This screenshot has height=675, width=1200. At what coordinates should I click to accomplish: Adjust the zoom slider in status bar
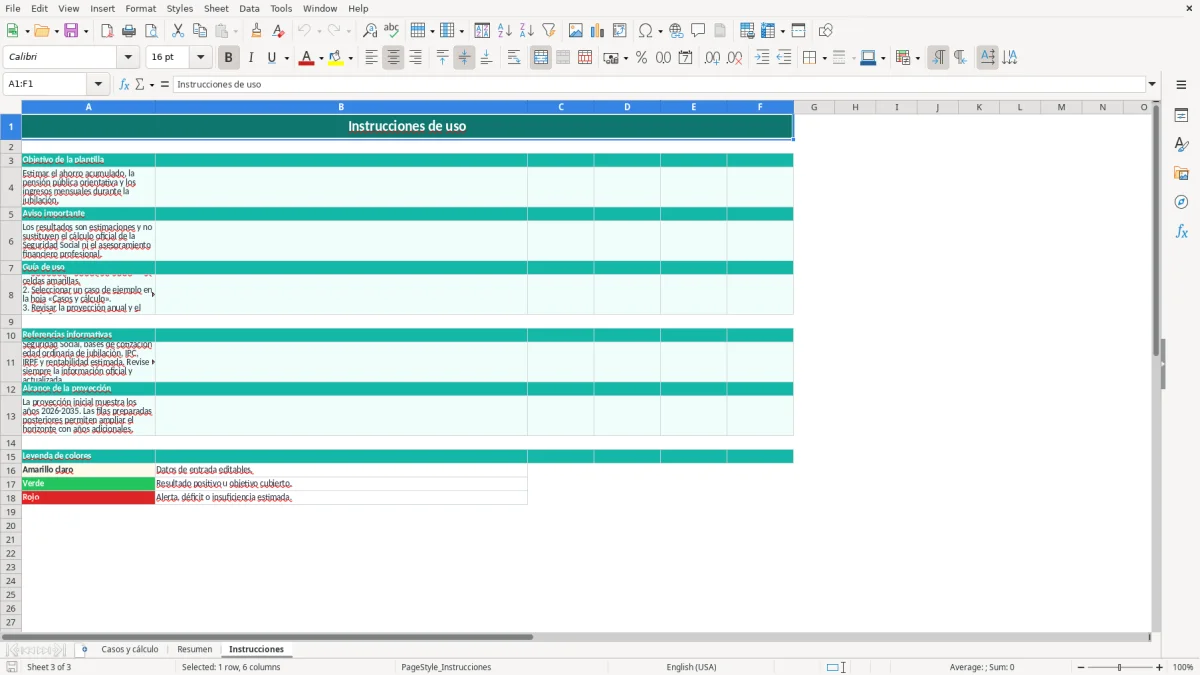pos(1120,667)
